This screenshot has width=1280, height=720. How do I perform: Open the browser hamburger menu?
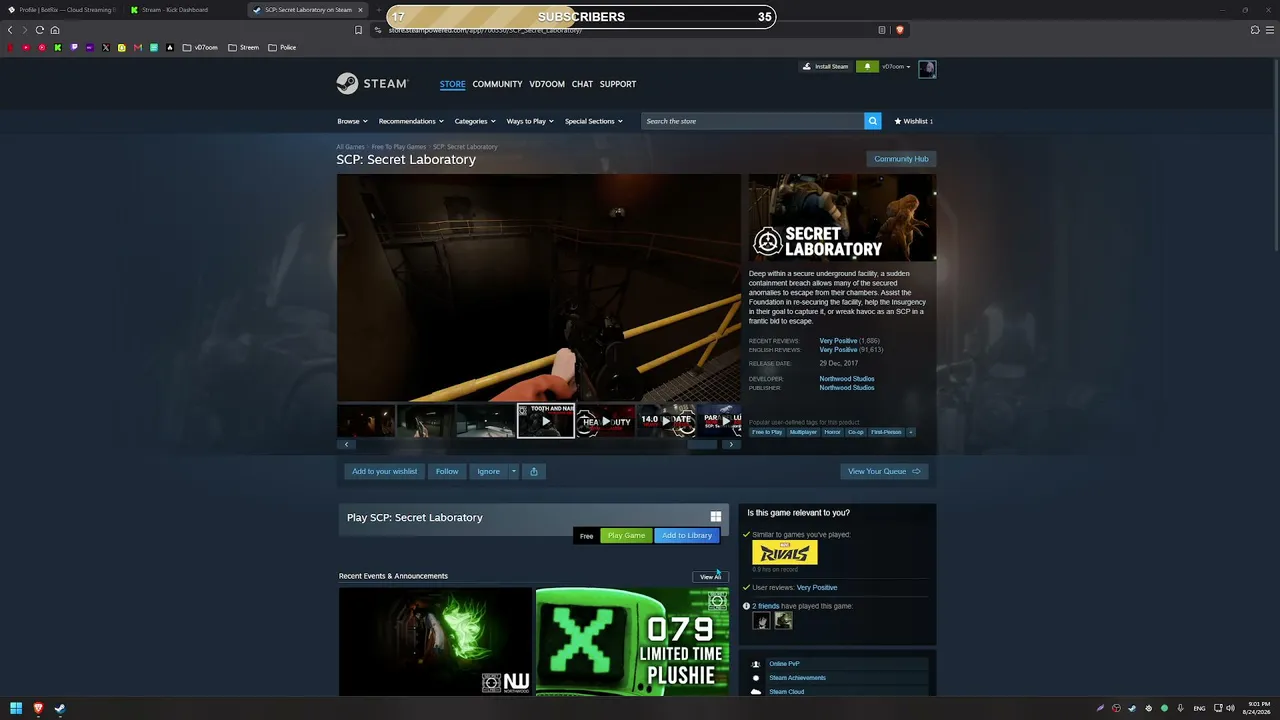coord(1270,30)
